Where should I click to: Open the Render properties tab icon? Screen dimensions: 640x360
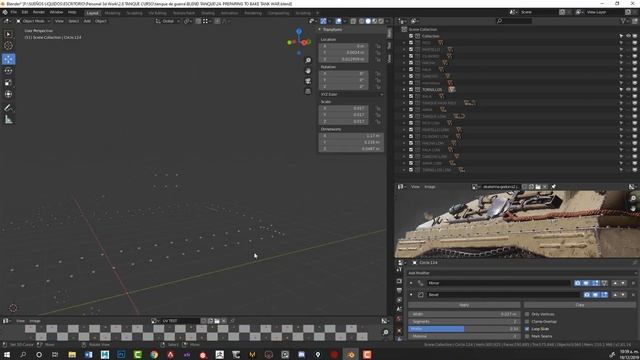pos(399,281)
